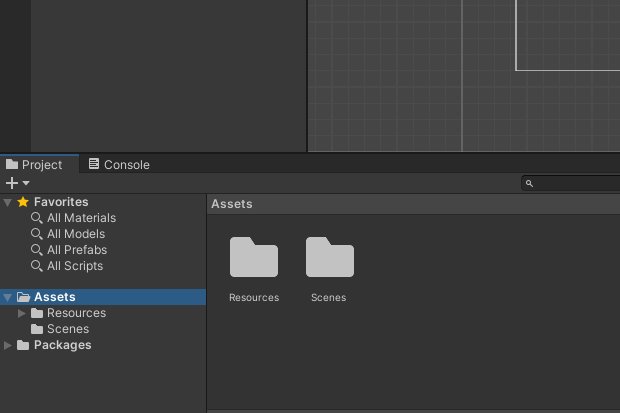
Task: Open the Scenes folder thumbnail
Action: 329,258
